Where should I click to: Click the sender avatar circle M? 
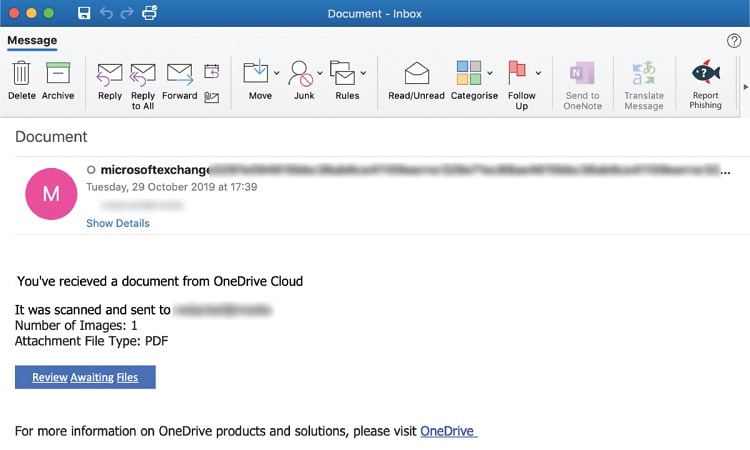click(51, 194)
